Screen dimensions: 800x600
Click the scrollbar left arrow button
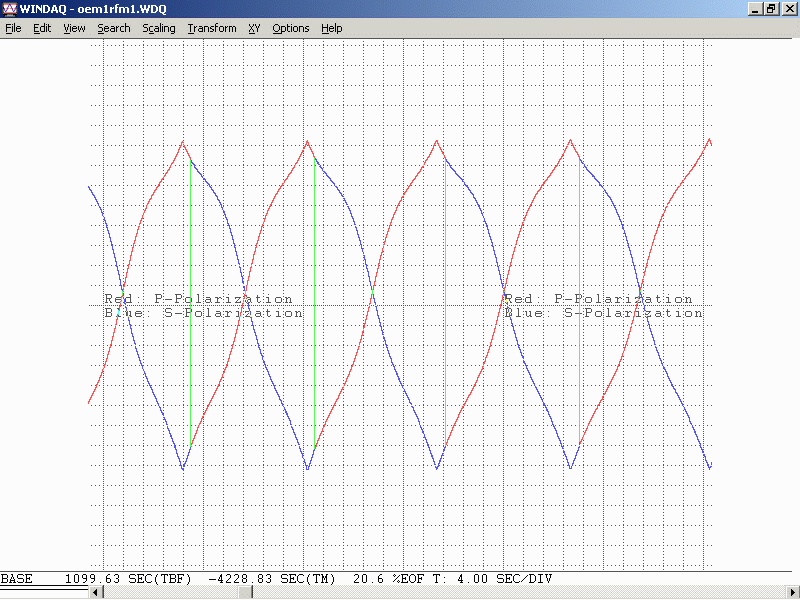pos(97,593)
